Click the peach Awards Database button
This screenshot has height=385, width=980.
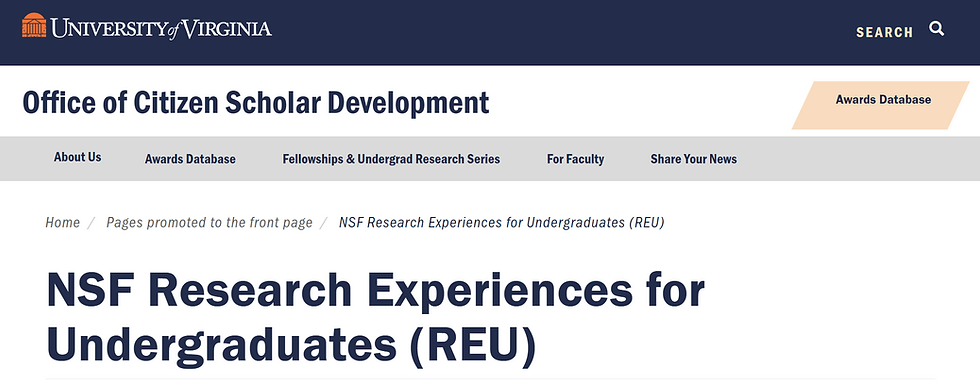(x=881, y=105)
